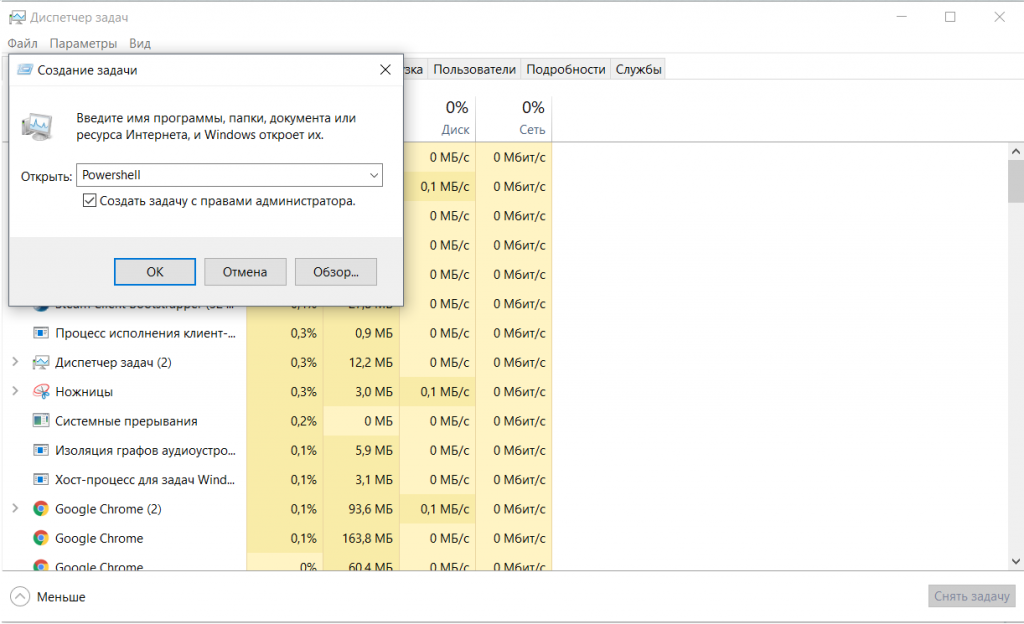Image resolution: width=1024 pixels, height=624 pixels.
Task: Open the Параметры menu
Action: click(83, 44)
